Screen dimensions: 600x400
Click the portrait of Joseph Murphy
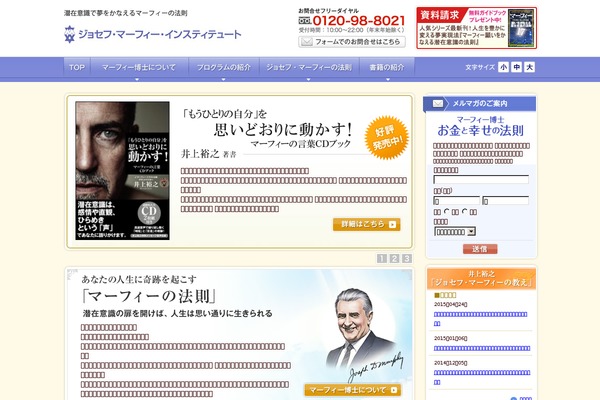click(x=360, y=329)
